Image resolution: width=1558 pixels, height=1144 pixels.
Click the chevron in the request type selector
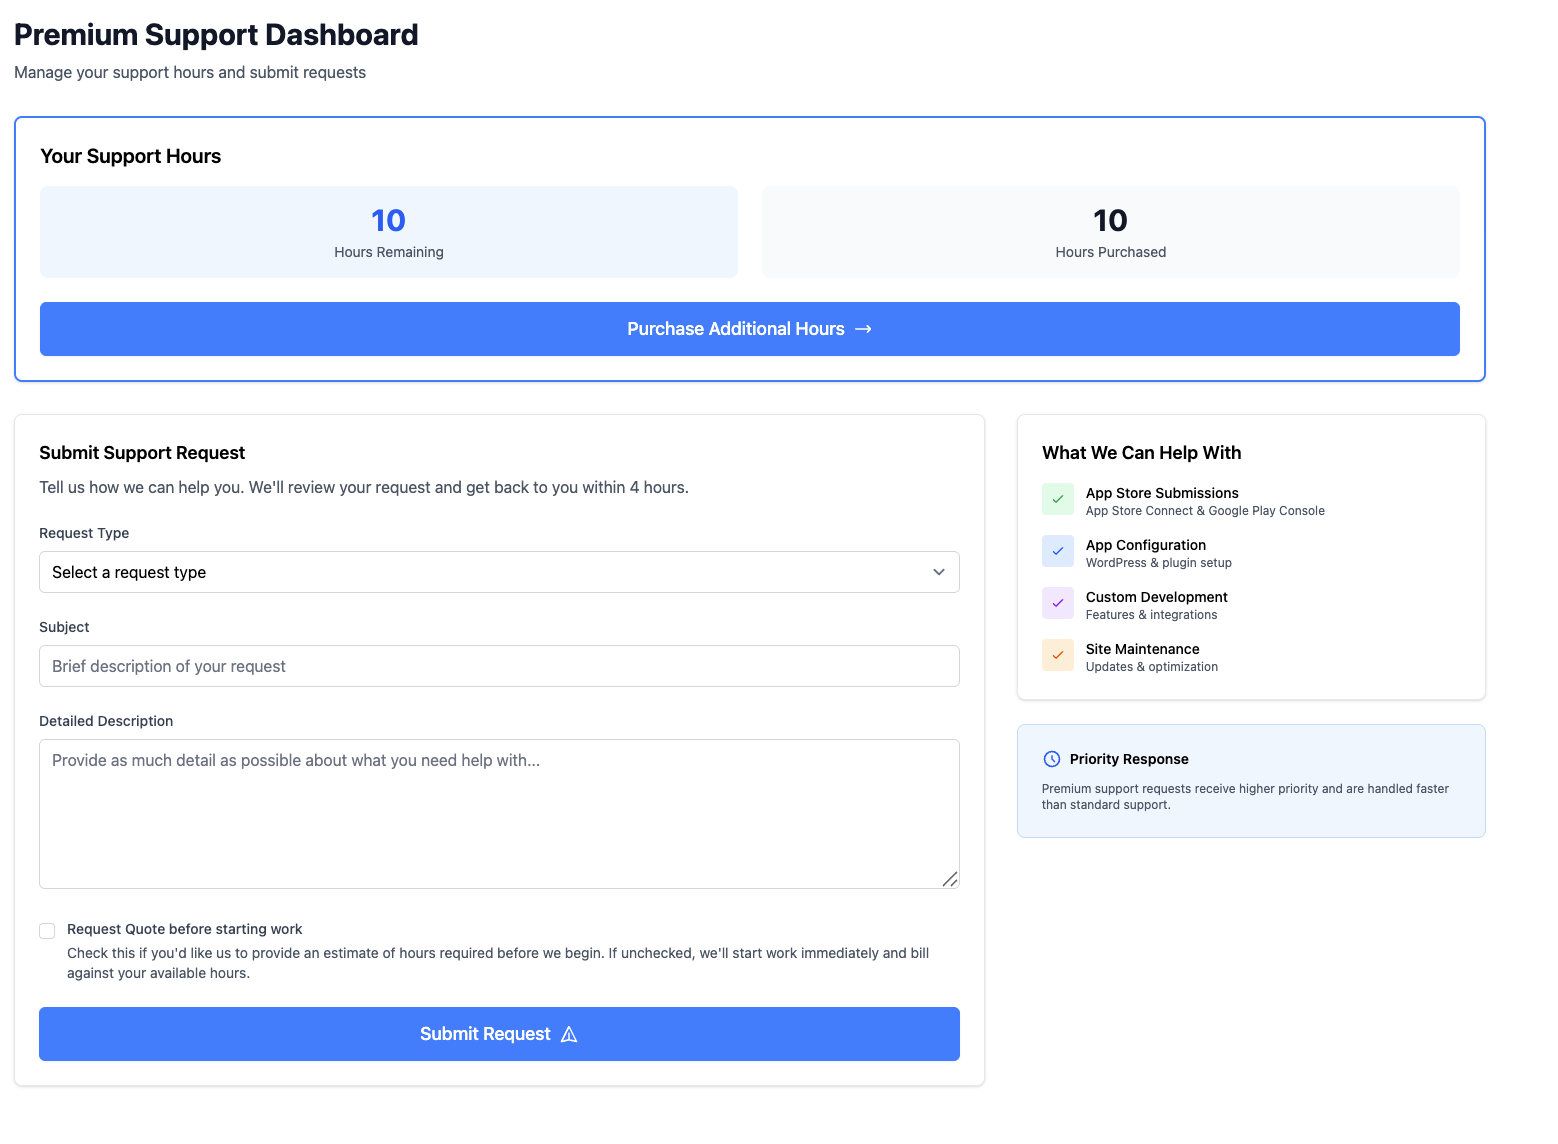pos(939,572)
